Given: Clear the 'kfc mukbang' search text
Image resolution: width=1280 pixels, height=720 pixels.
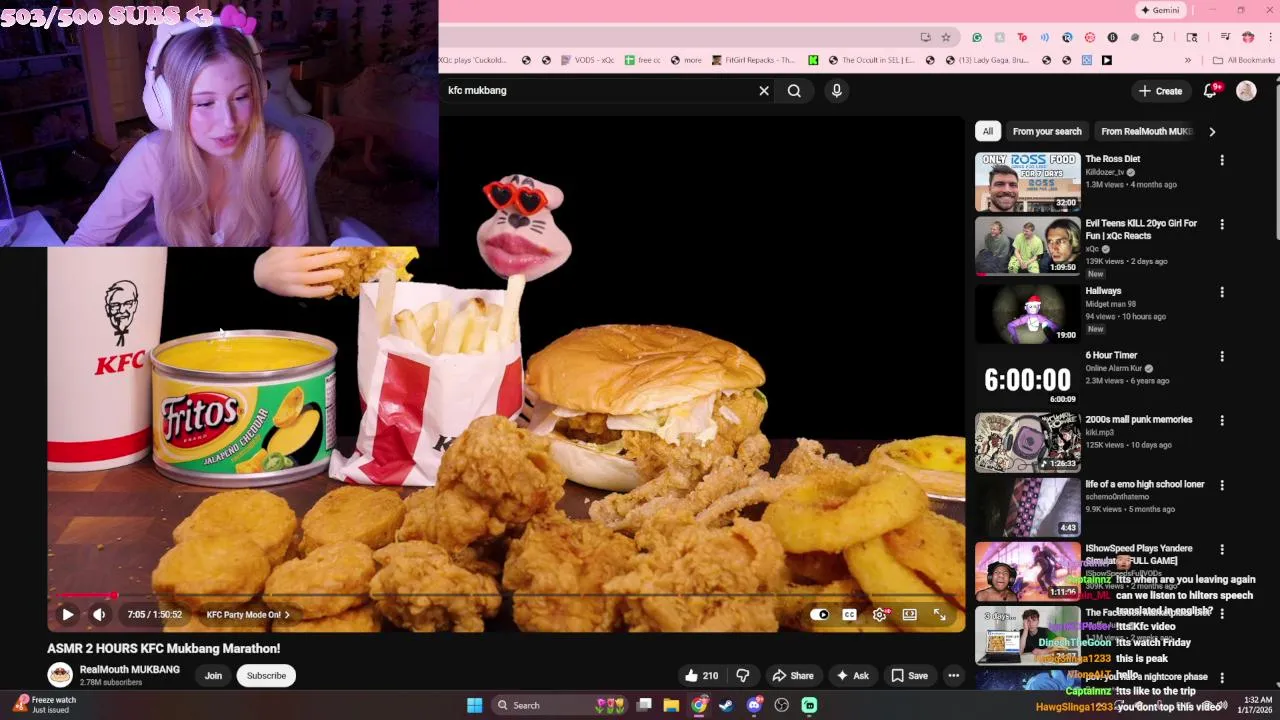Looking at the screenshot, I should click(764, 91).
